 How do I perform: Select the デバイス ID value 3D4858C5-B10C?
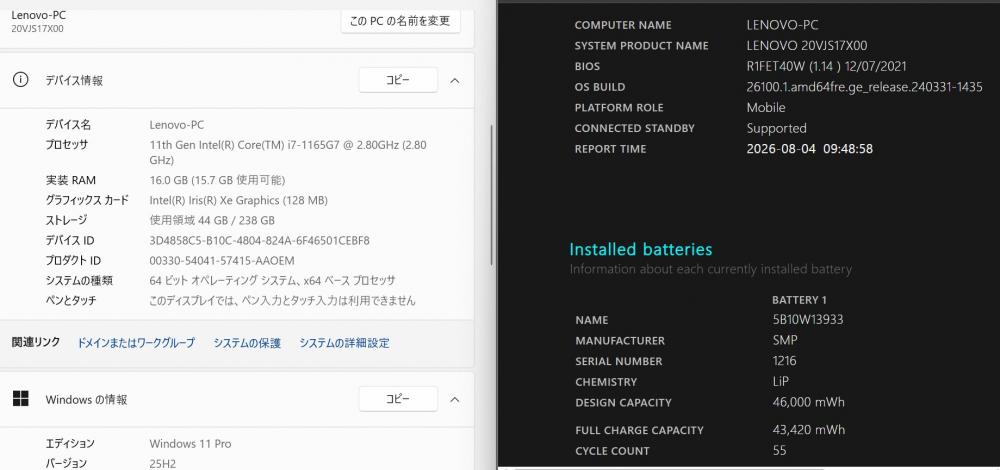click(x=259, y=240)
